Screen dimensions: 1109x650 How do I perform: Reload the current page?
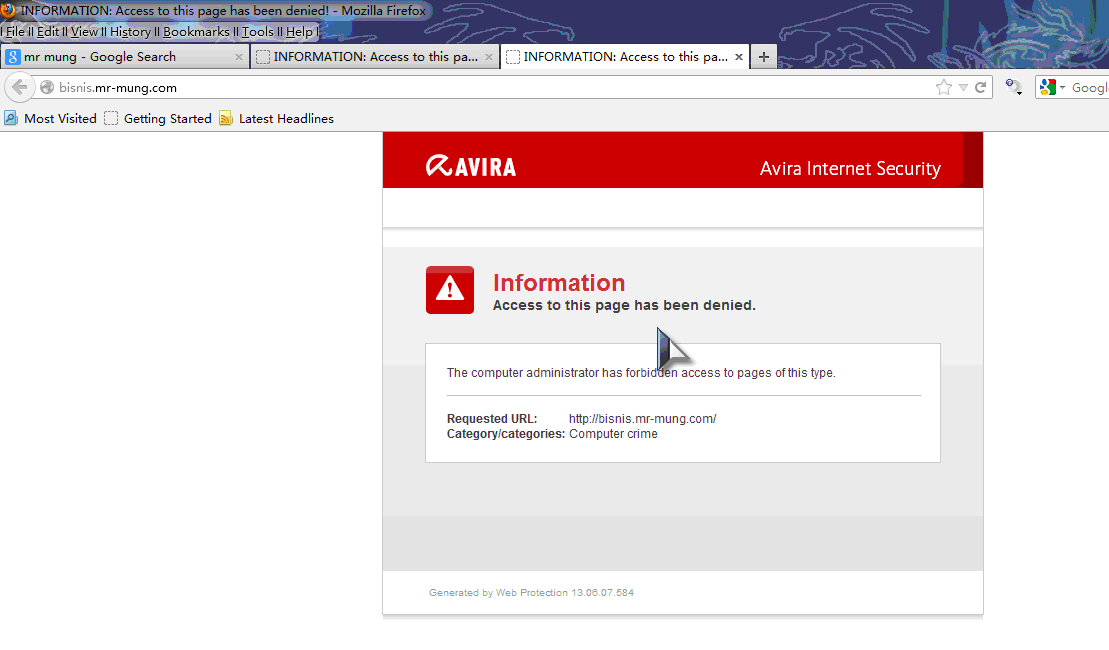pos(980,87)
